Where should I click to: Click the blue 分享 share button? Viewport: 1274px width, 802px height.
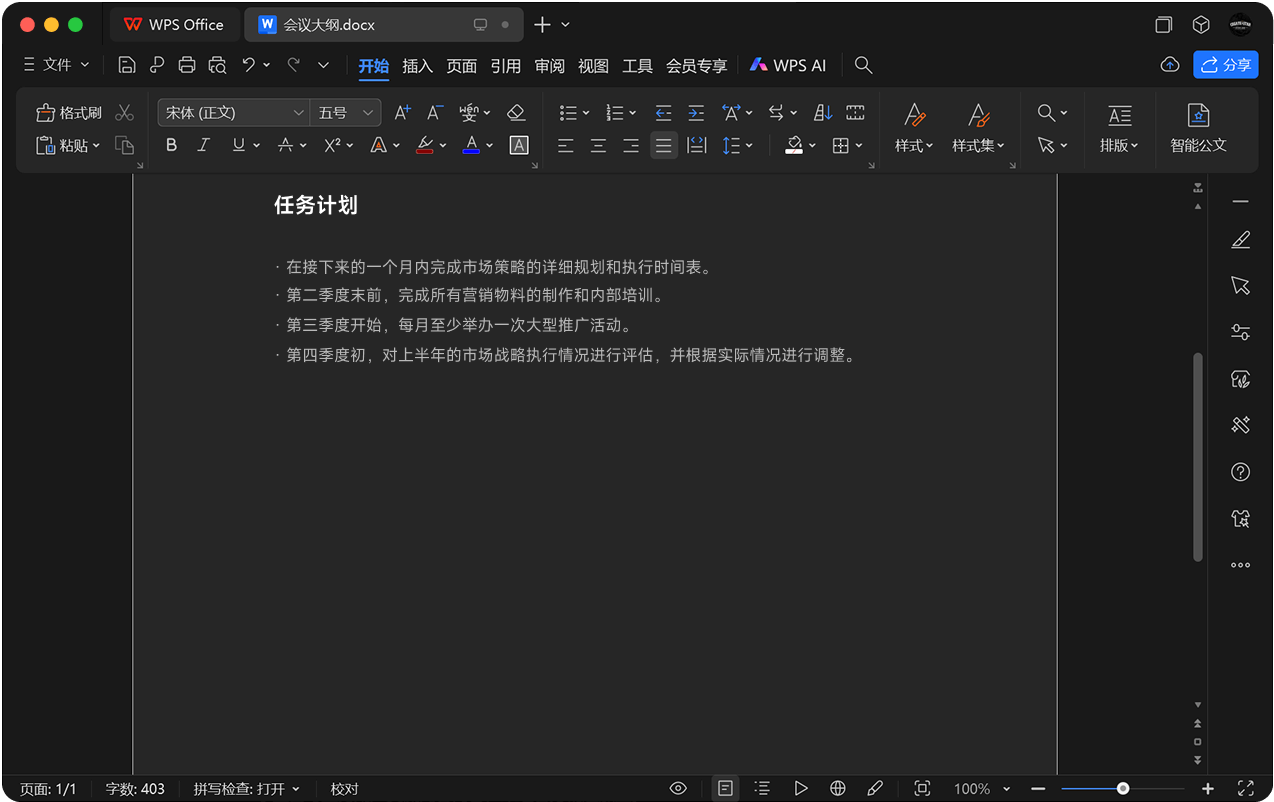tap(1225, 65)
